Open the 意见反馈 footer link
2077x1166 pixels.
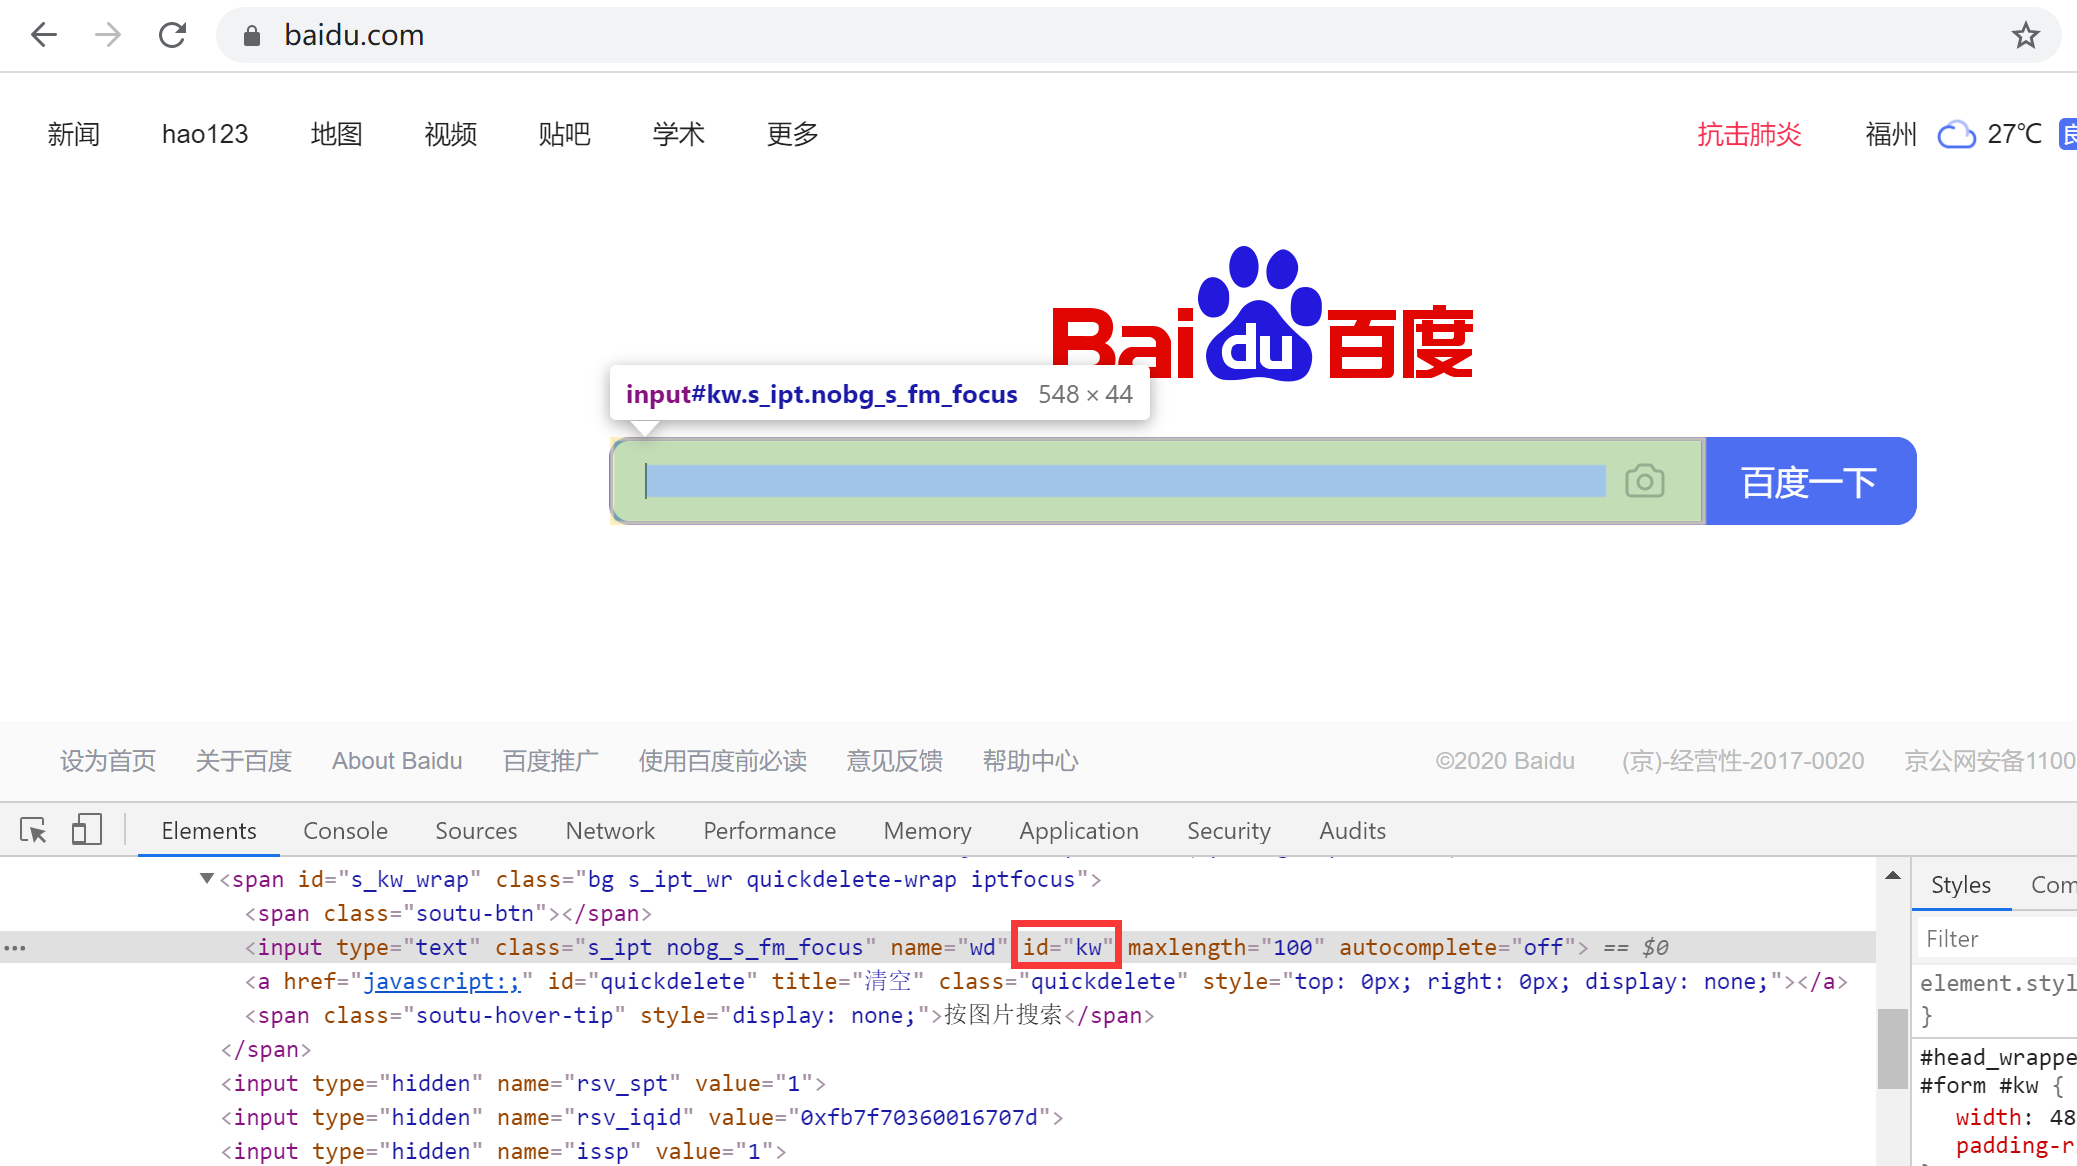tap(895, 761)
